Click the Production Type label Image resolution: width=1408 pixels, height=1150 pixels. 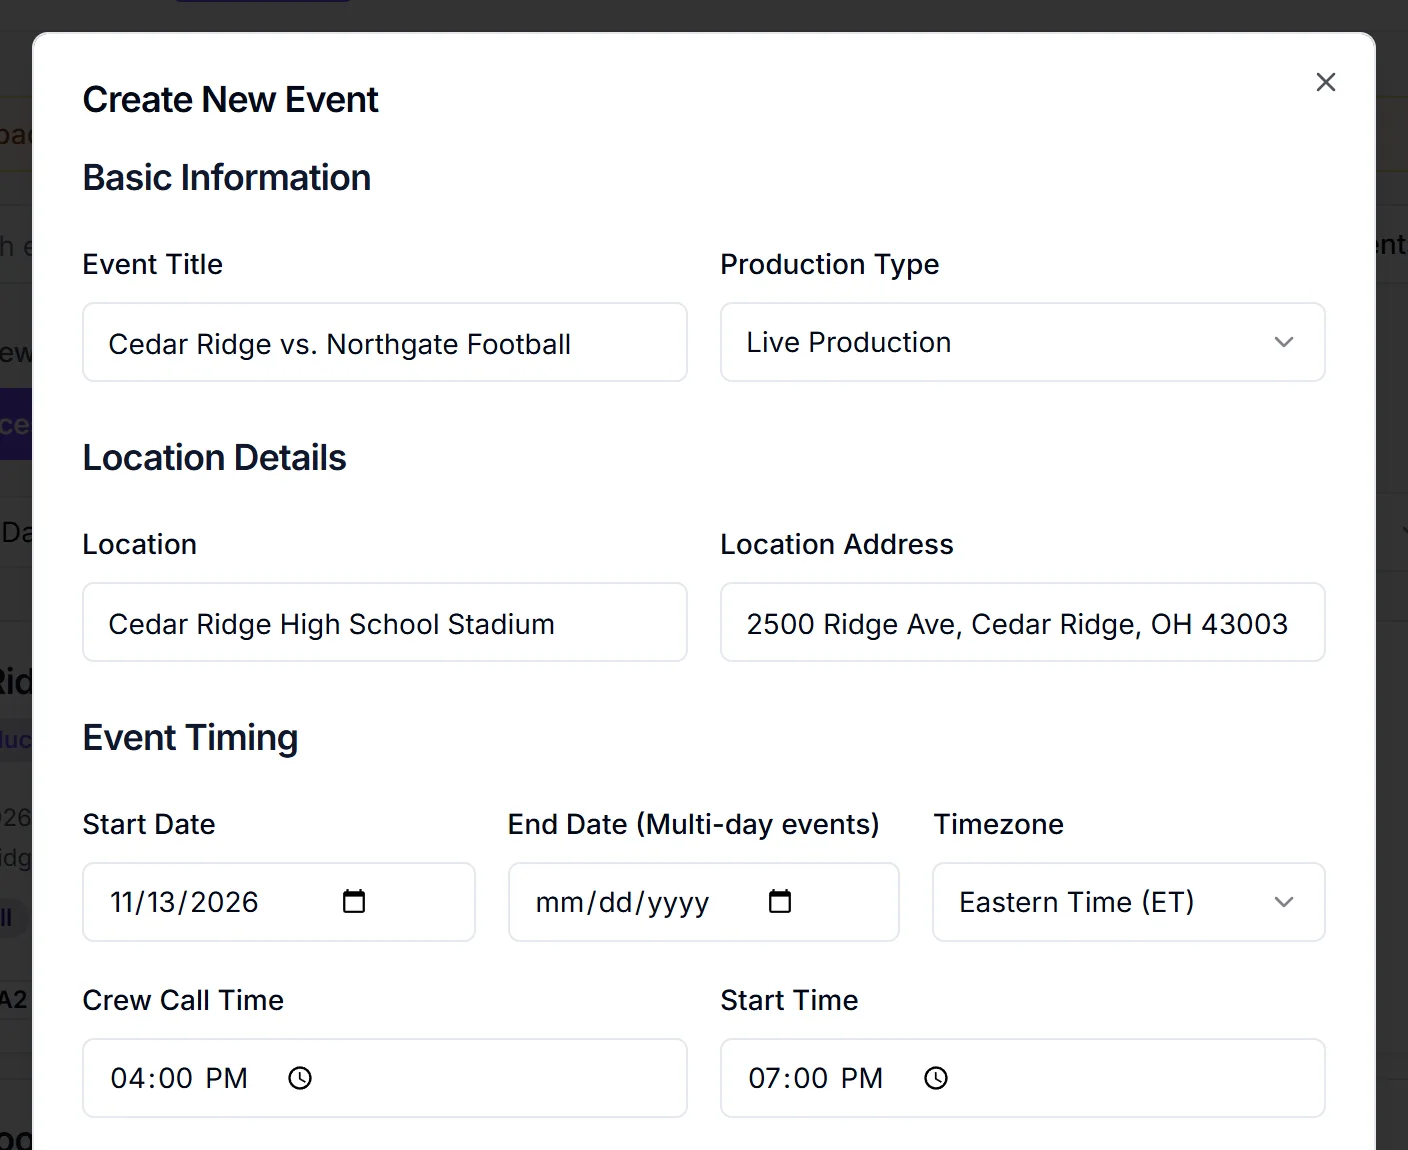pos(830,264)
